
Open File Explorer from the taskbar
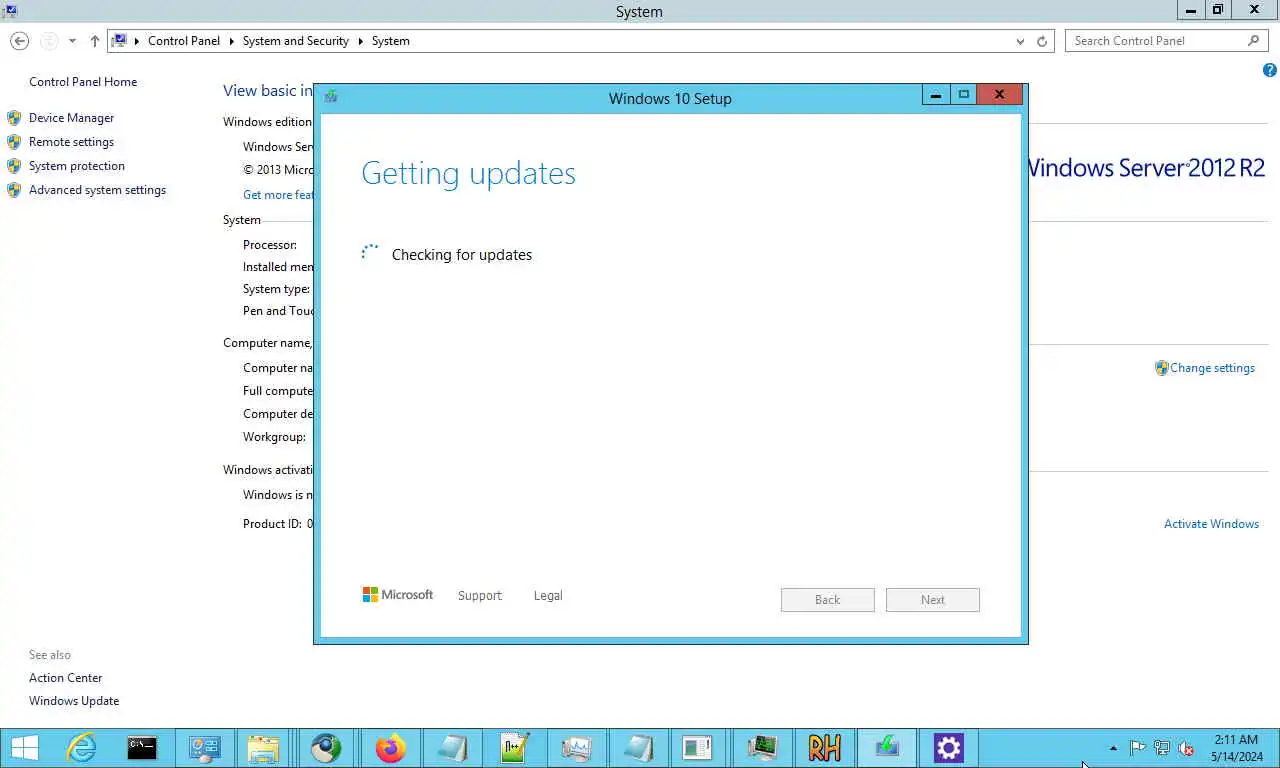tap(263, 748)
